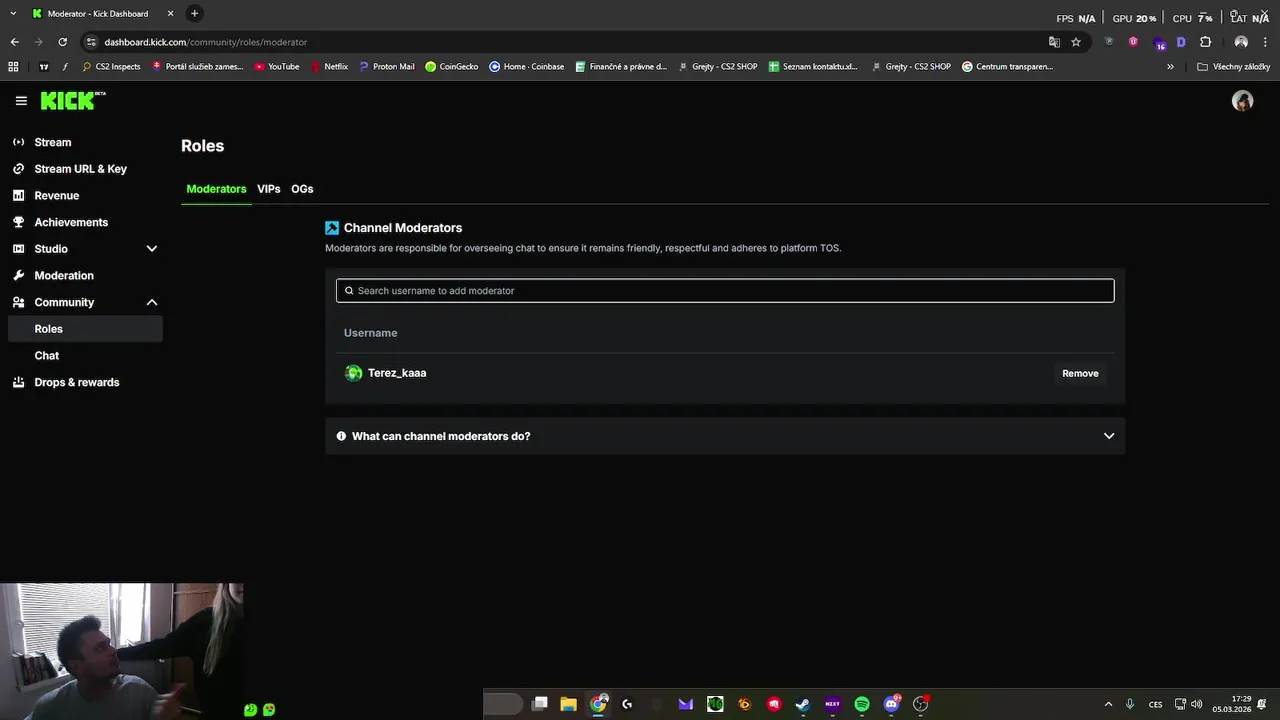Screen dimensions: 1280x720
Task: Open the Drops & rewards sidebar page
Action: [x=77, y=382]
